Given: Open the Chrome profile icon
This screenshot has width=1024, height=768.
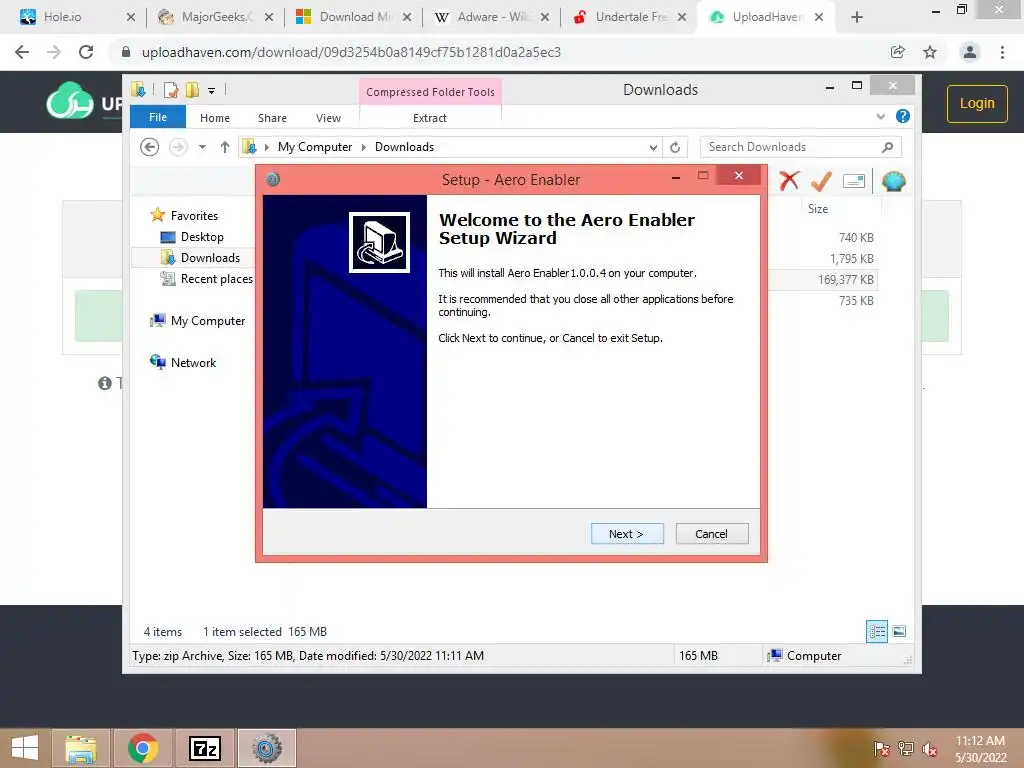Looking at the screenshot, I should [x=970, y=52].
